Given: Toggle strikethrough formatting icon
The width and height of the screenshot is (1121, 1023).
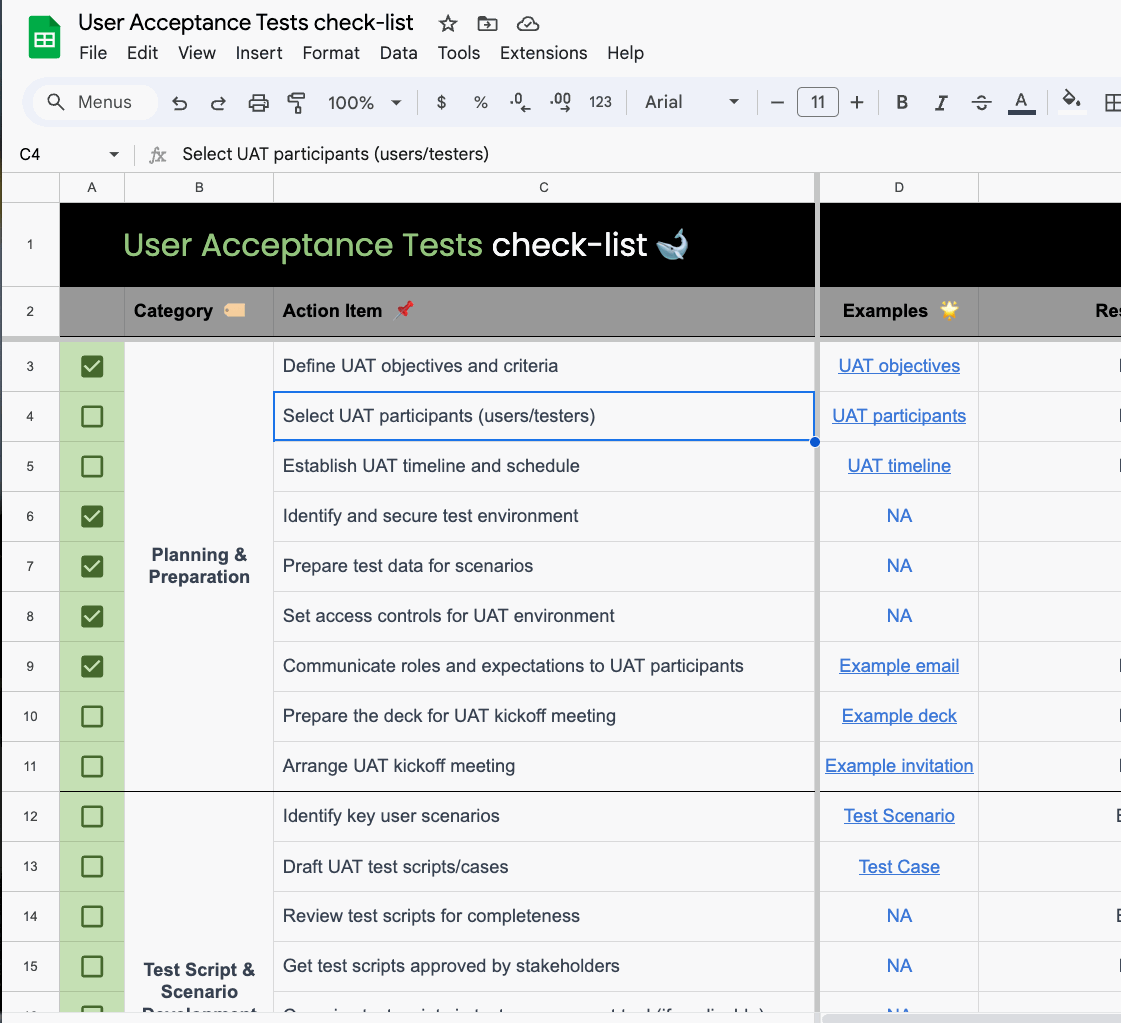Looking at the screenshot, I should coord(981,102).
